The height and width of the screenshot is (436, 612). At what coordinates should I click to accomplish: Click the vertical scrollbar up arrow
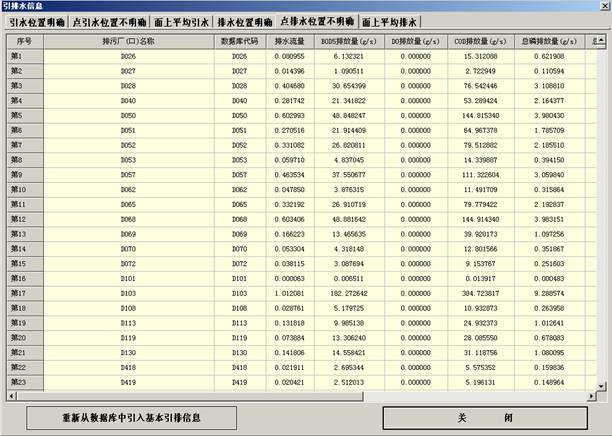(603, 41)
